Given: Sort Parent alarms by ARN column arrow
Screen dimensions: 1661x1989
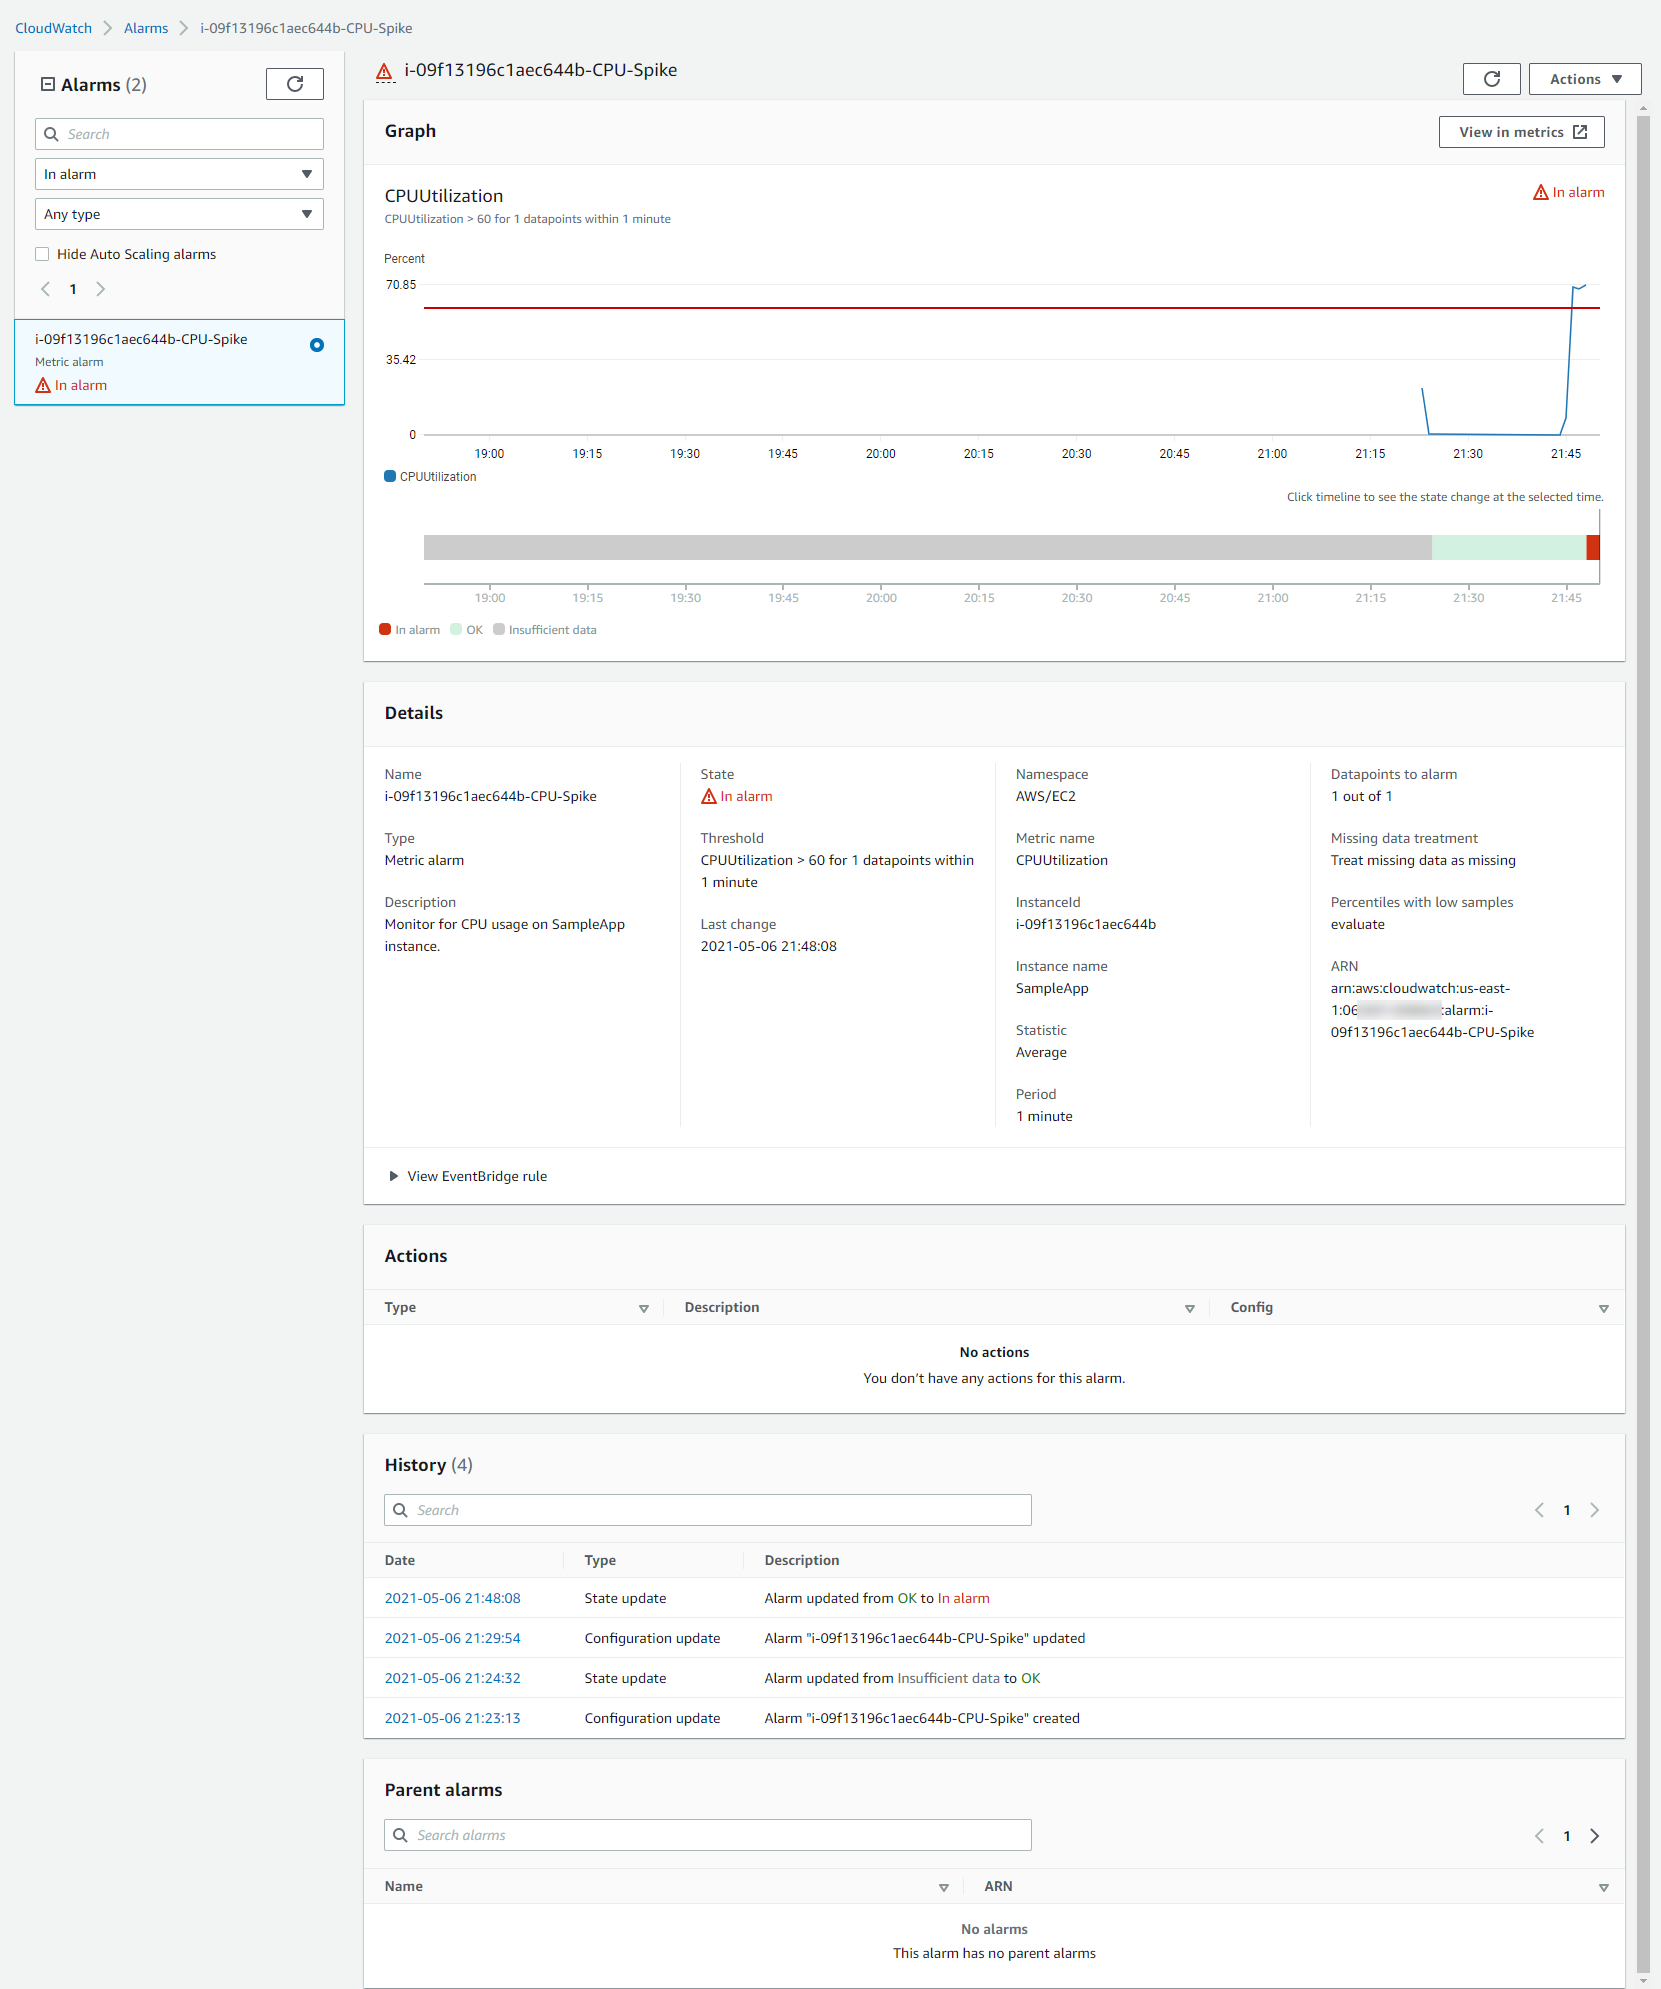Looking at the screenshot, I should point(1604,1887).
